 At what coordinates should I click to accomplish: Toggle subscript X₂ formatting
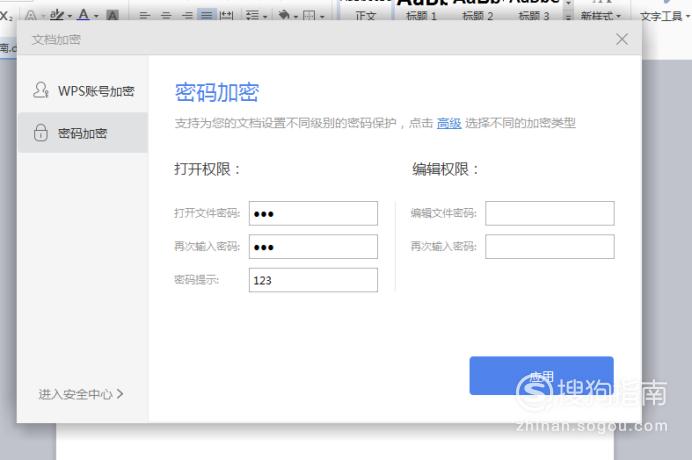pyautogui.click(x=6, y=16)
